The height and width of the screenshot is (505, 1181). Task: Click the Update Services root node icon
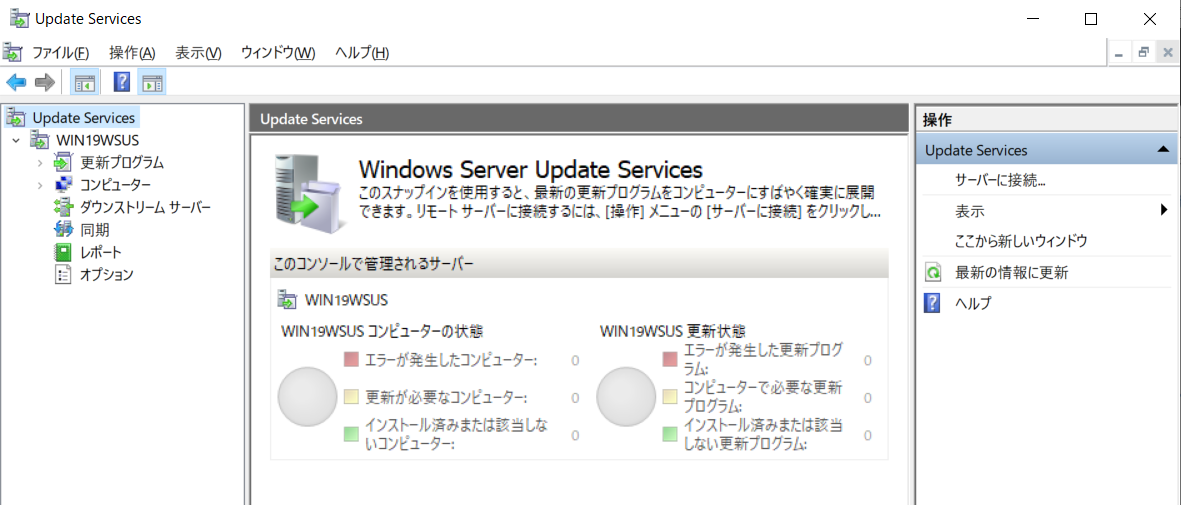(16, 118)
